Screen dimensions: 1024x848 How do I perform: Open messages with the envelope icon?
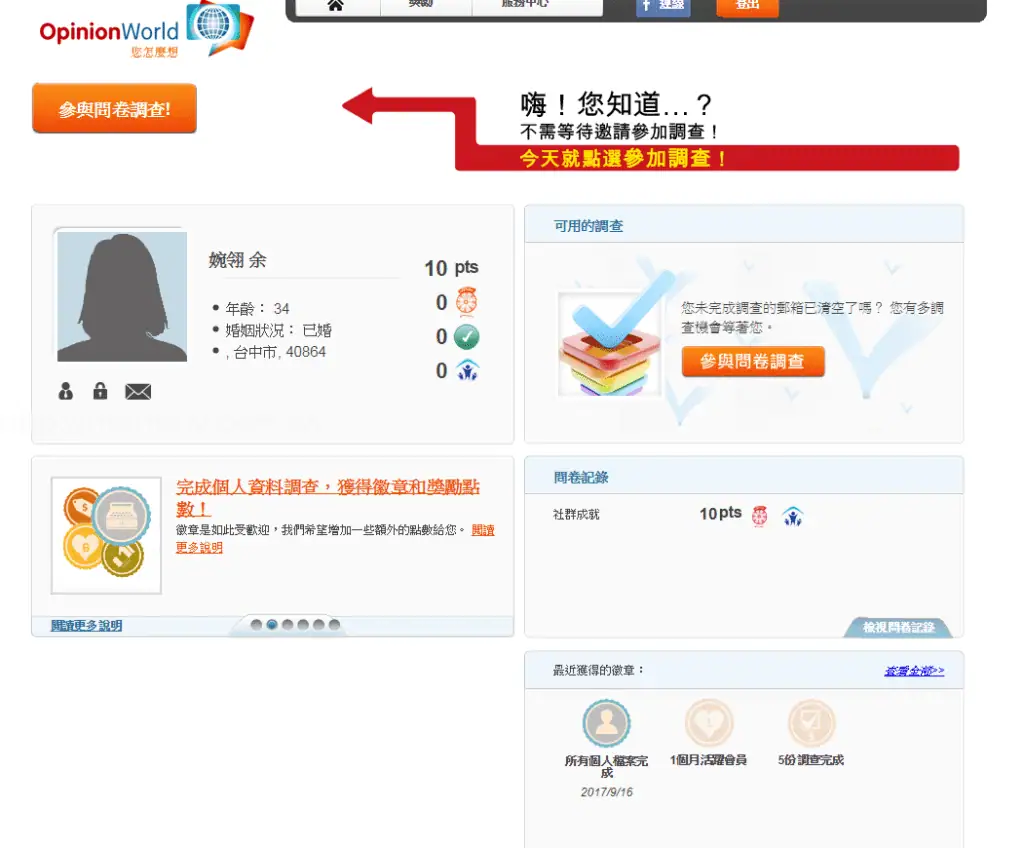138,391
